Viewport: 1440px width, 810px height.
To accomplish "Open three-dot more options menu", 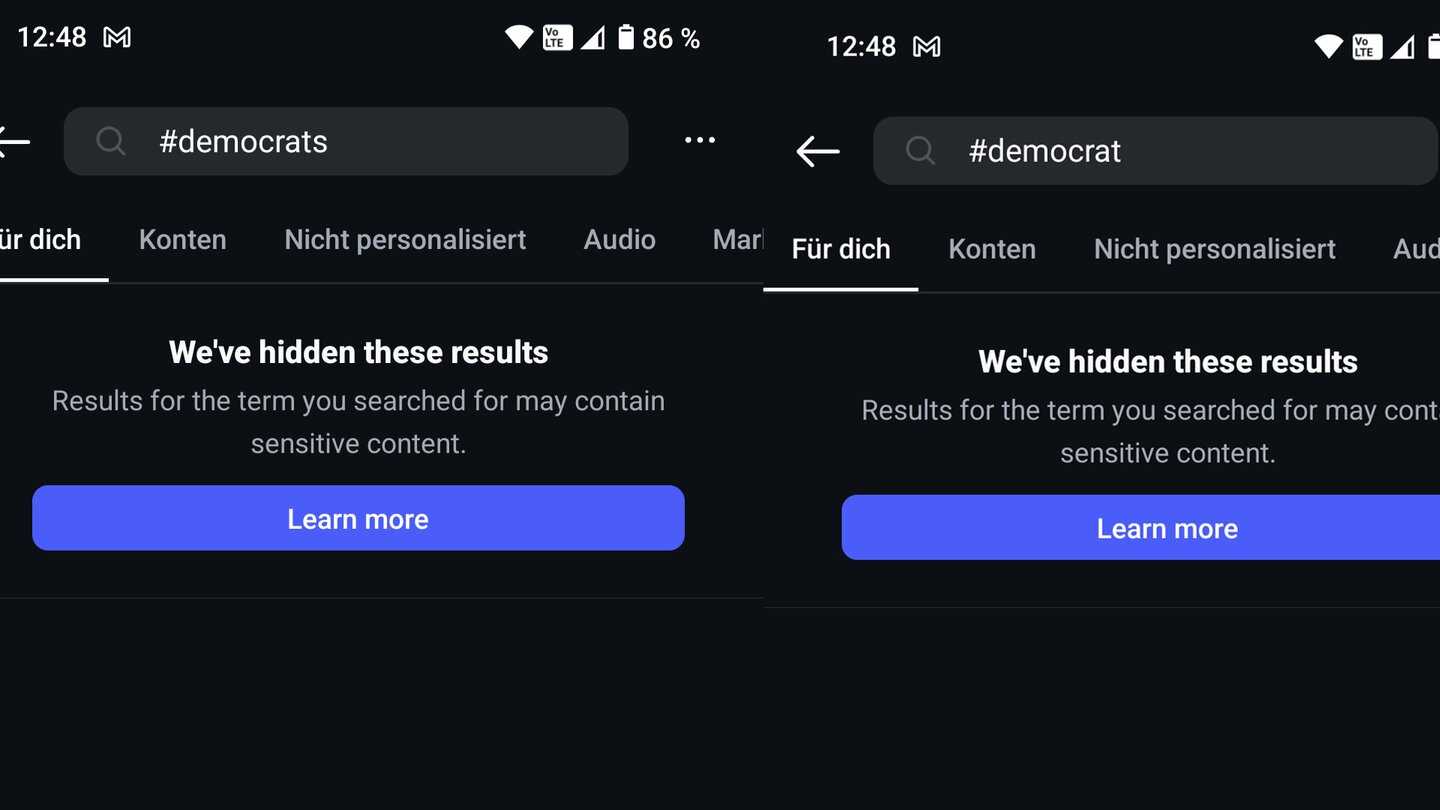I will pos(700,140).
